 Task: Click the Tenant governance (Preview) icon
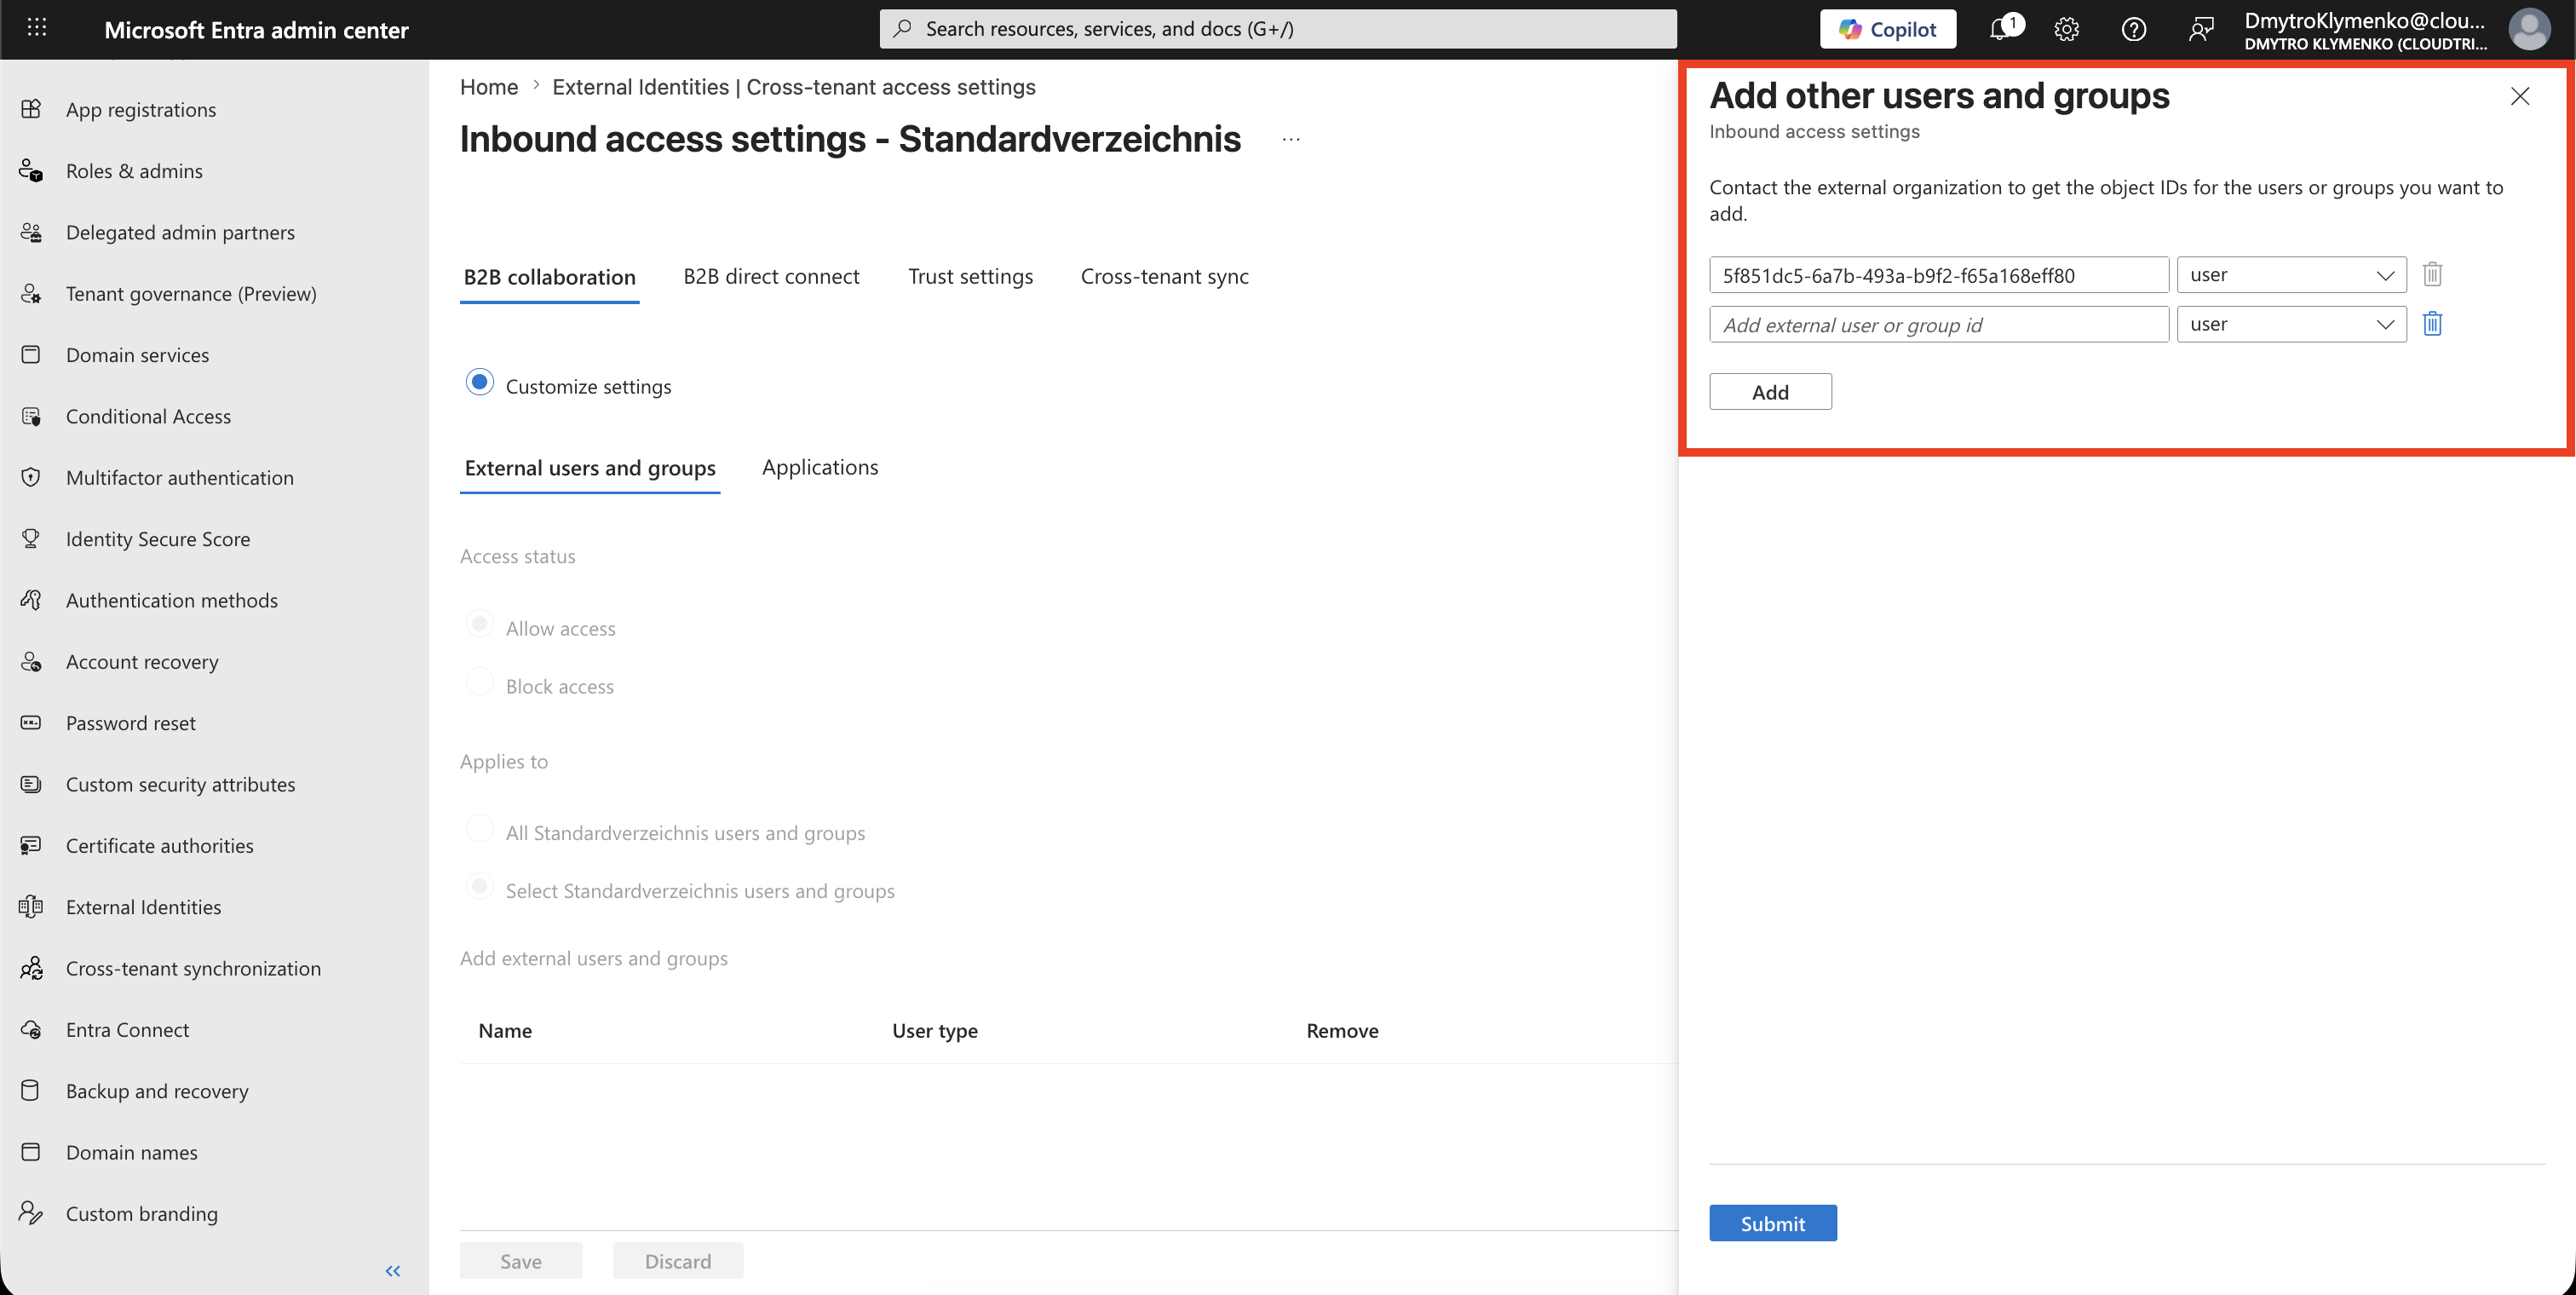tap(31, 293)
